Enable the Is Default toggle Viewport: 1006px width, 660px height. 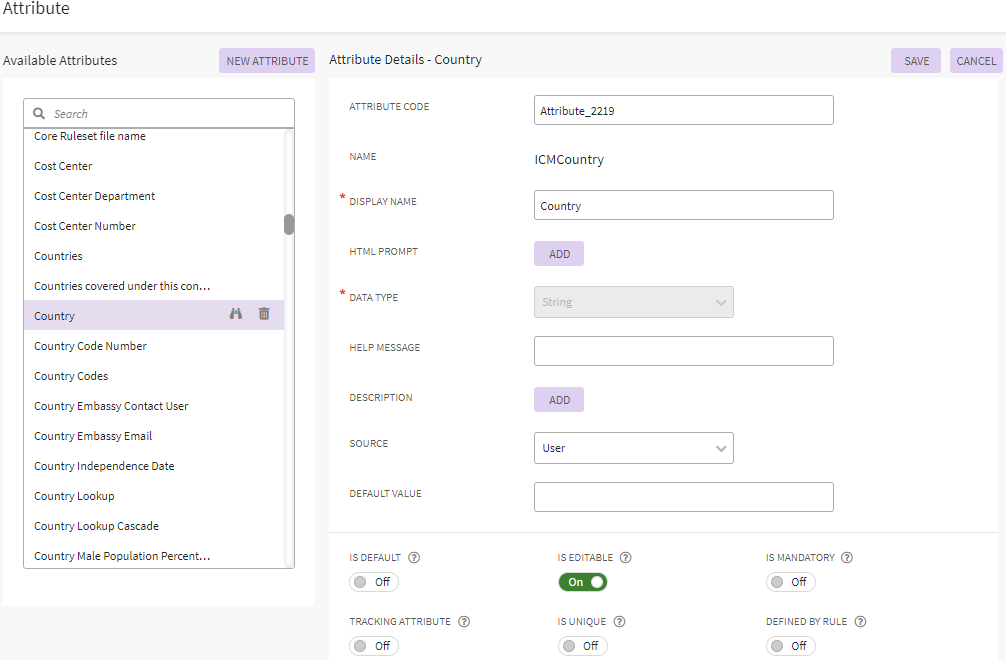point(374,582)
